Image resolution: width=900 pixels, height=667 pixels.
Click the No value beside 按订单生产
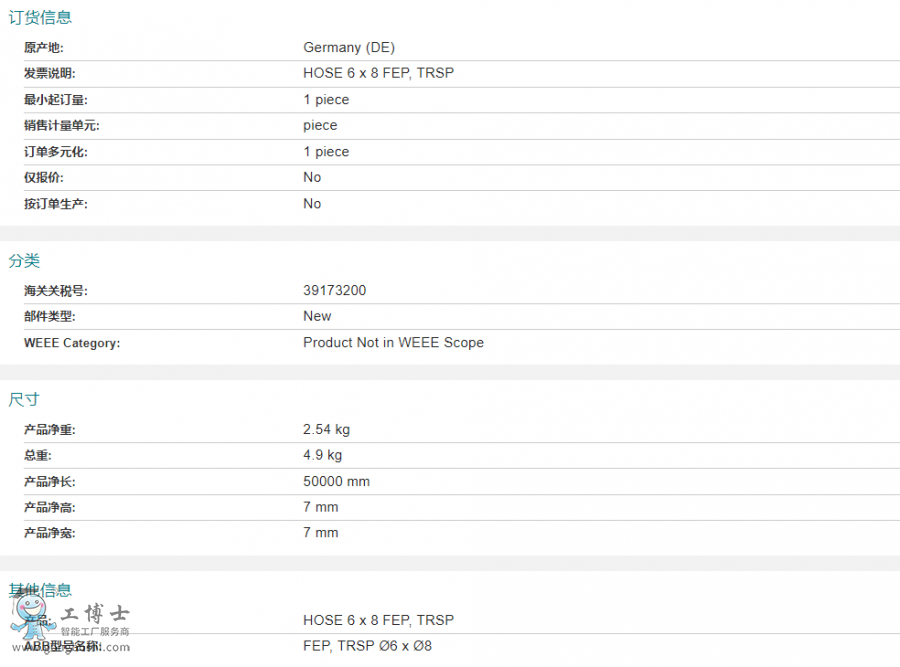[x=312, y=203]
